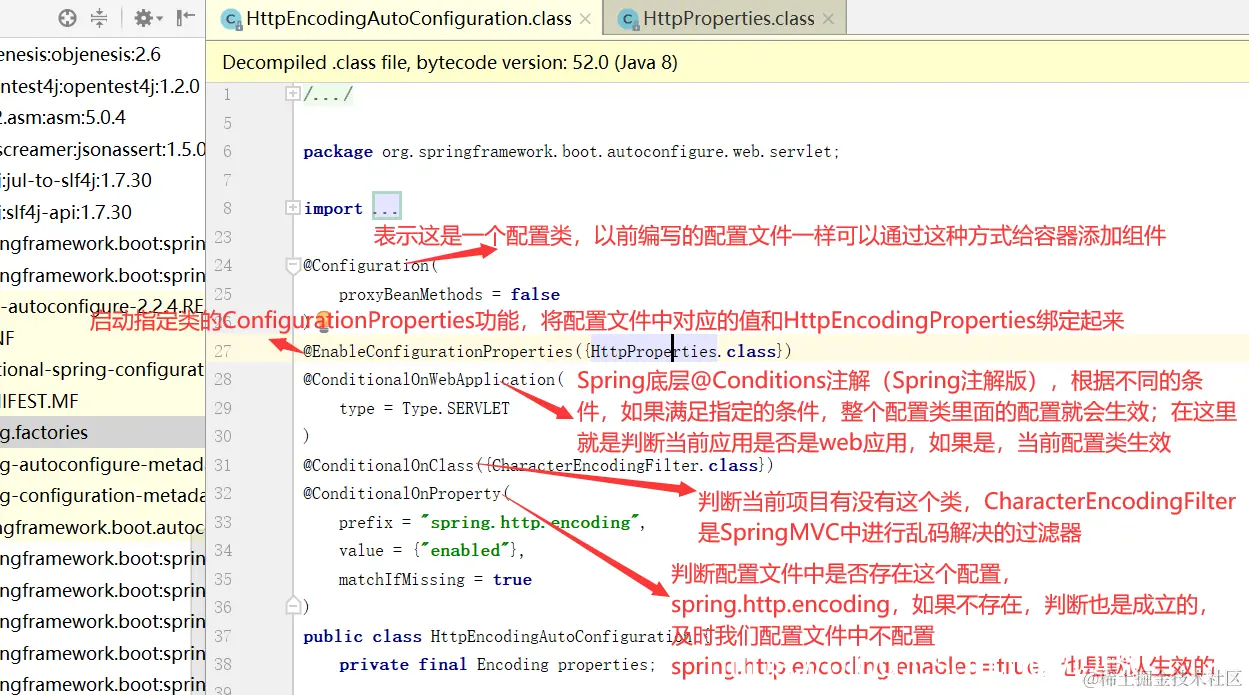Image resolution: width=1249 pixels, height=695 pixels.
Task: Click the "enabled" value string on line 34
Action: coord(466,551)
